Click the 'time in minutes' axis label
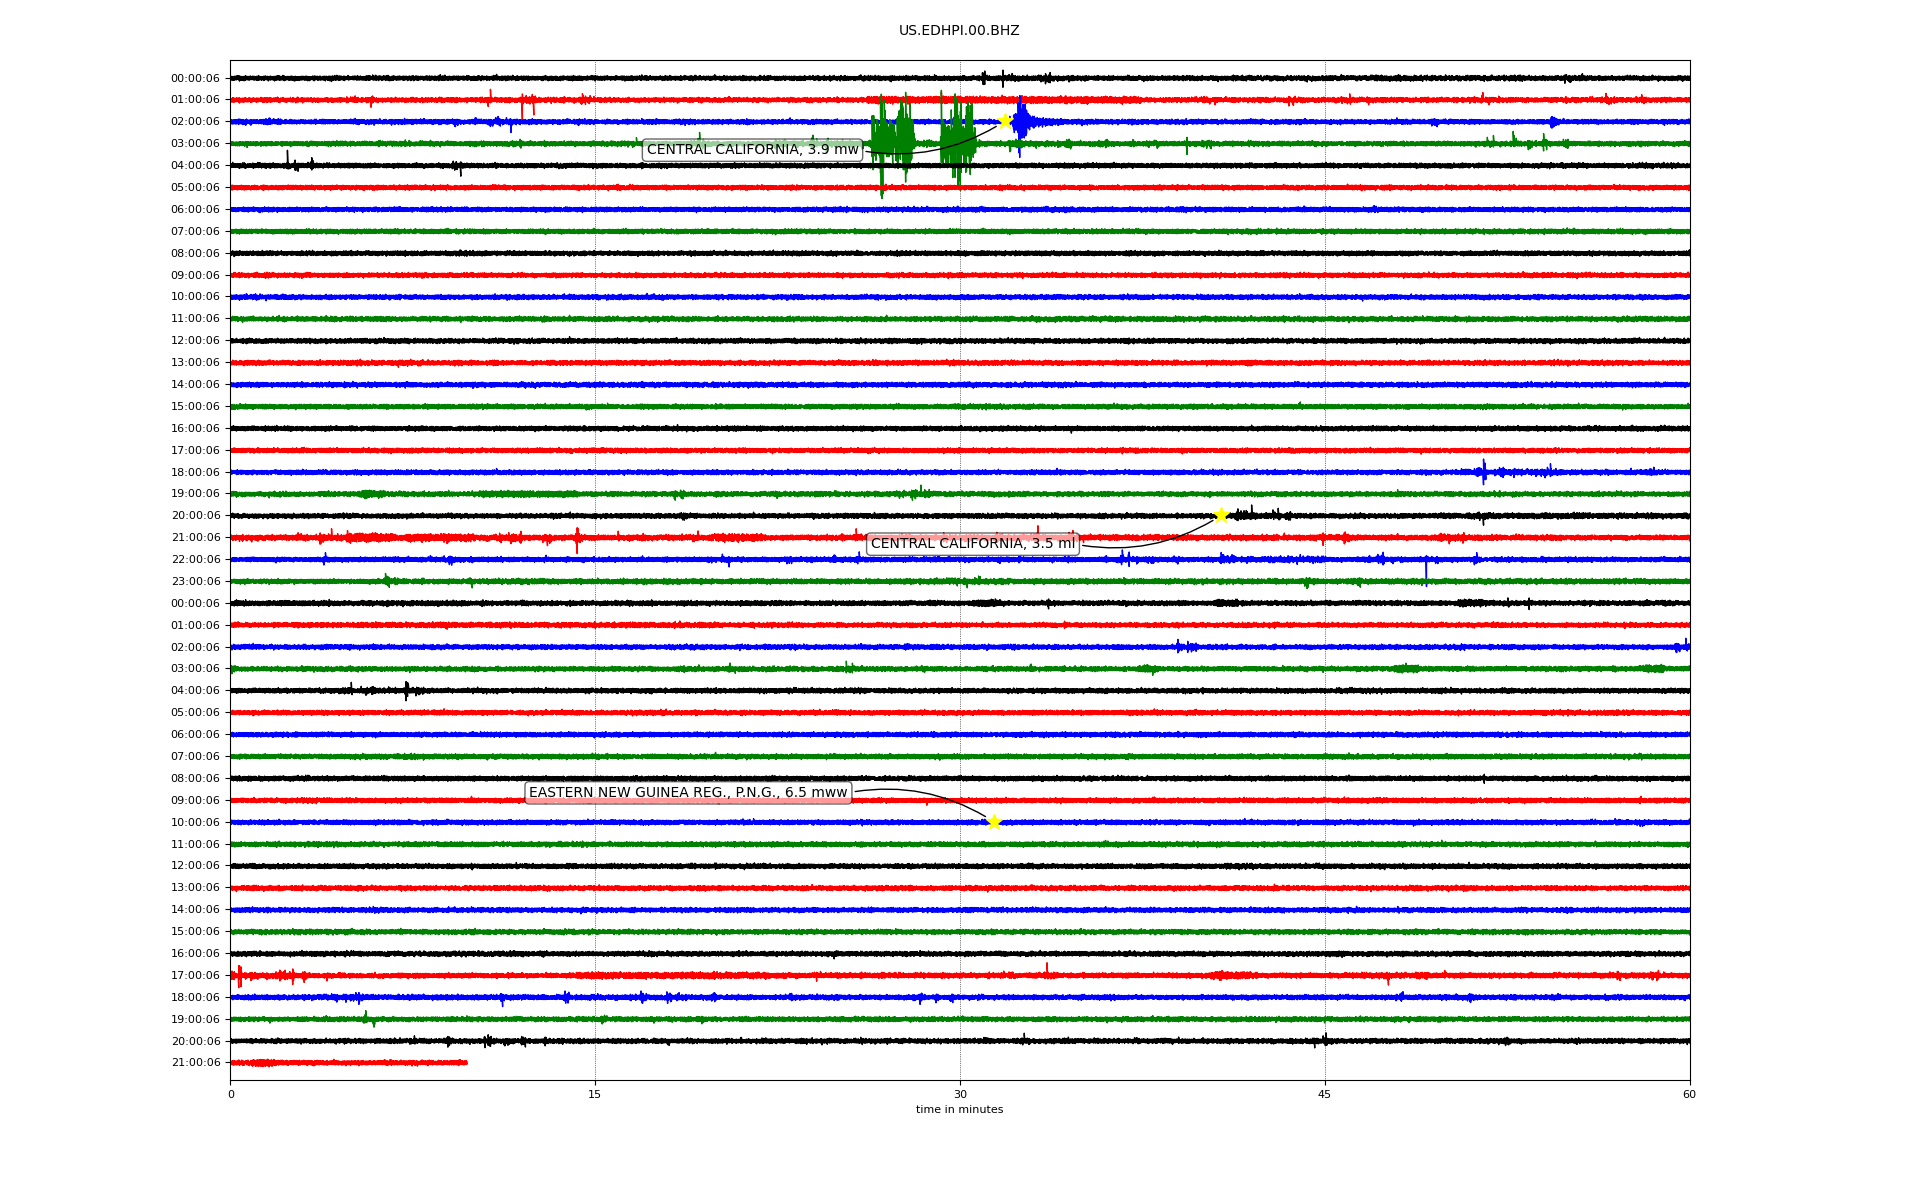Image resolution: width=1920 pixels, height=1200 pixels. 959,1110
